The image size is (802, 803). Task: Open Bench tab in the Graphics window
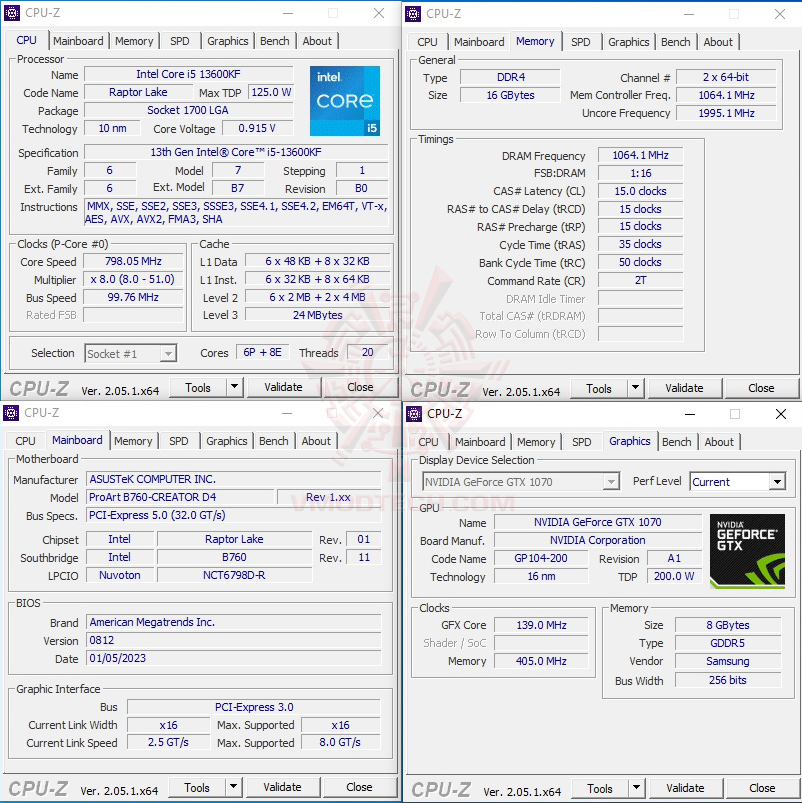(677, 442)
